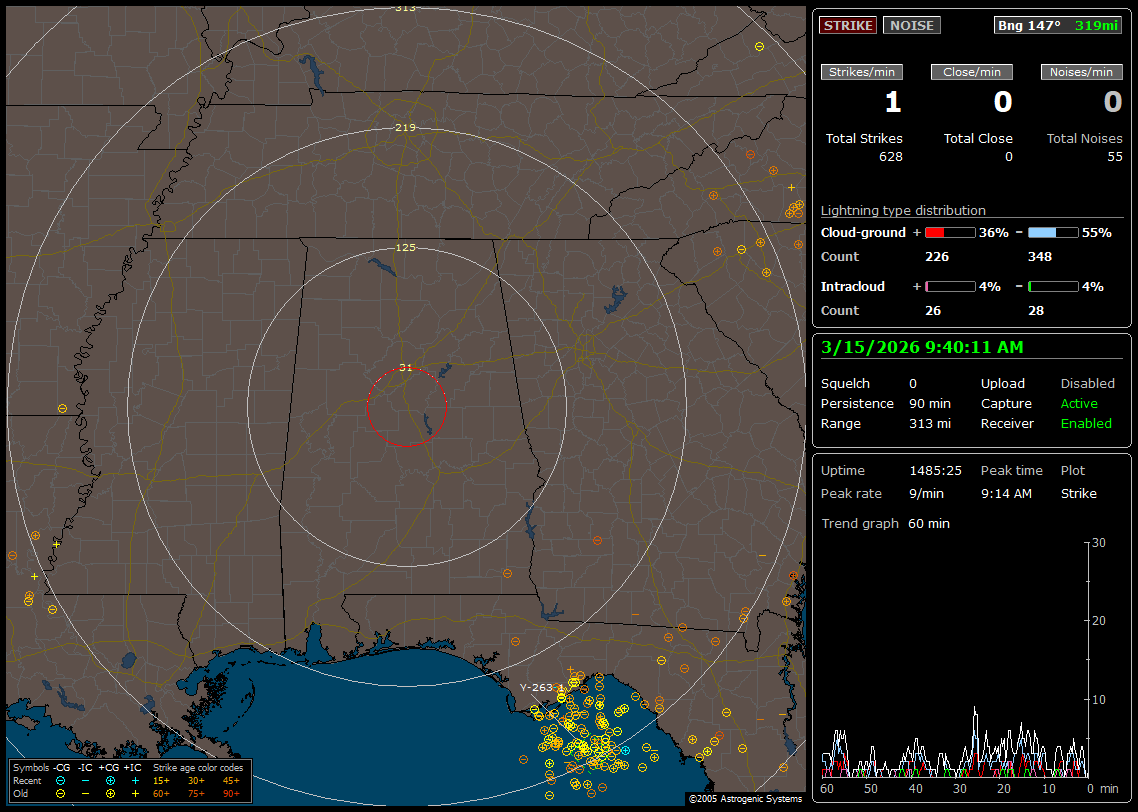Click the Recent +CG cyan circle symbol
The image size is (1138, 812).
coord(110,780)
